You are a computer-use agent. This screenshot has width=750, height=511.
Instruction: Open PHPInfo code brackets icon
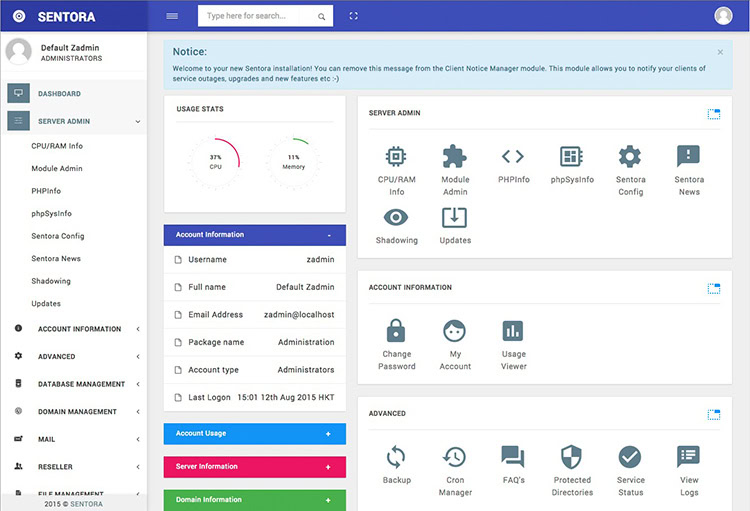pos(513,156)
